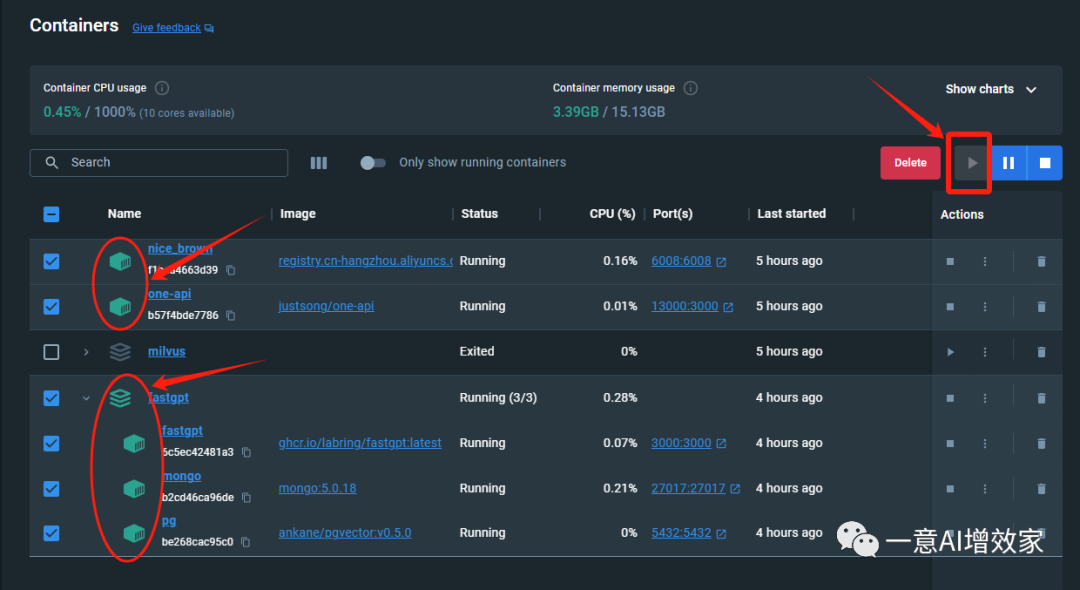The image size is (1080, 590).
Task: Uncheck the nice_brown row checkbox
Action: [52, 262]
